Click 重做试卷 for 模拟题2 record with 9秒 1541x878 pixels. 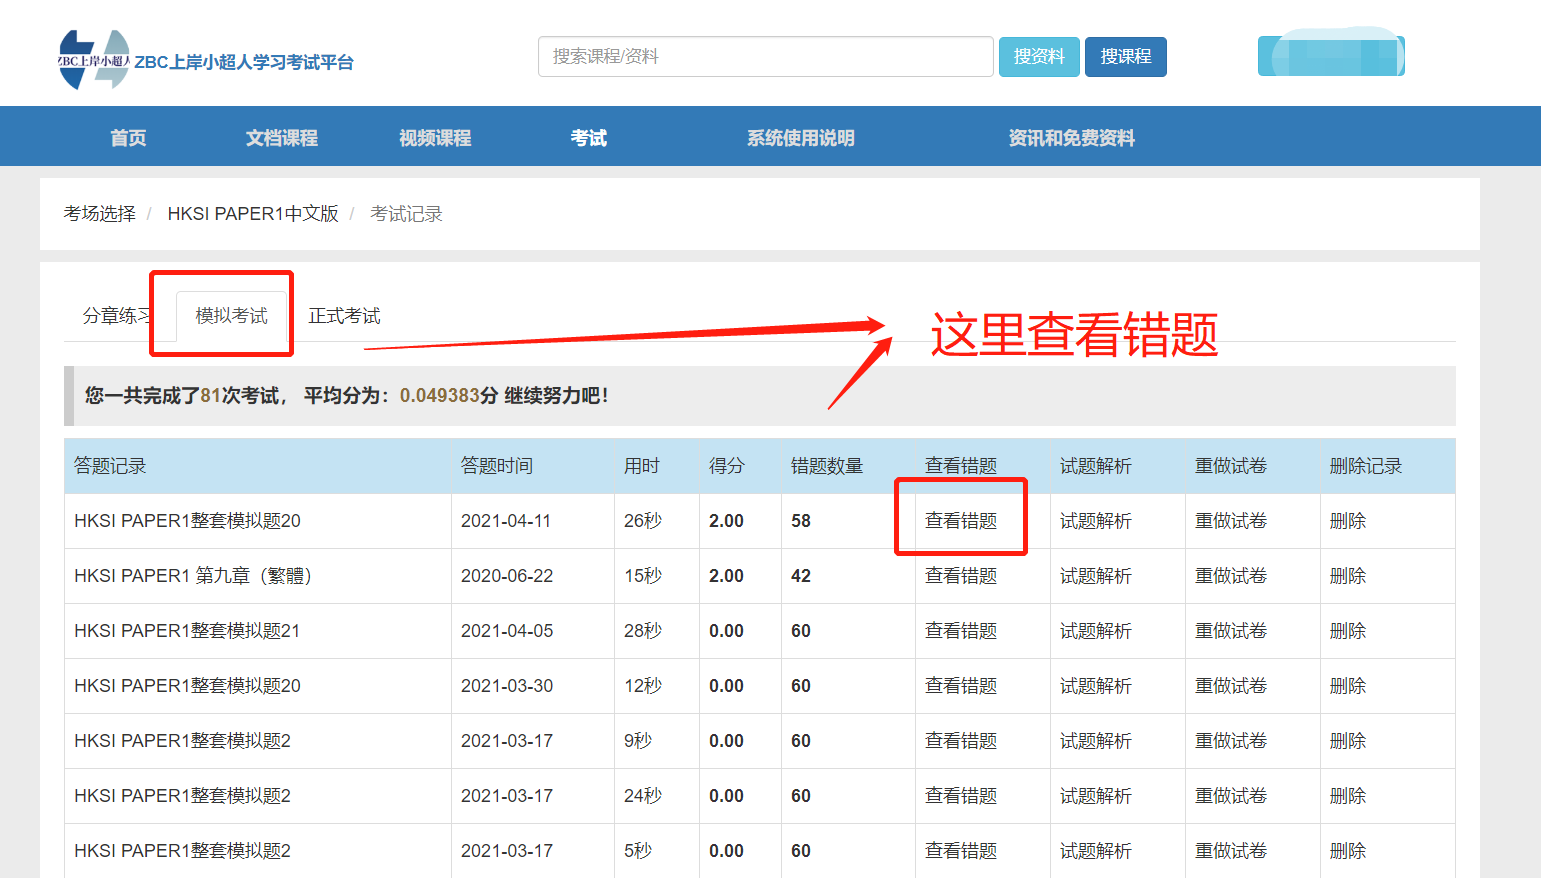pos(1231,741)
